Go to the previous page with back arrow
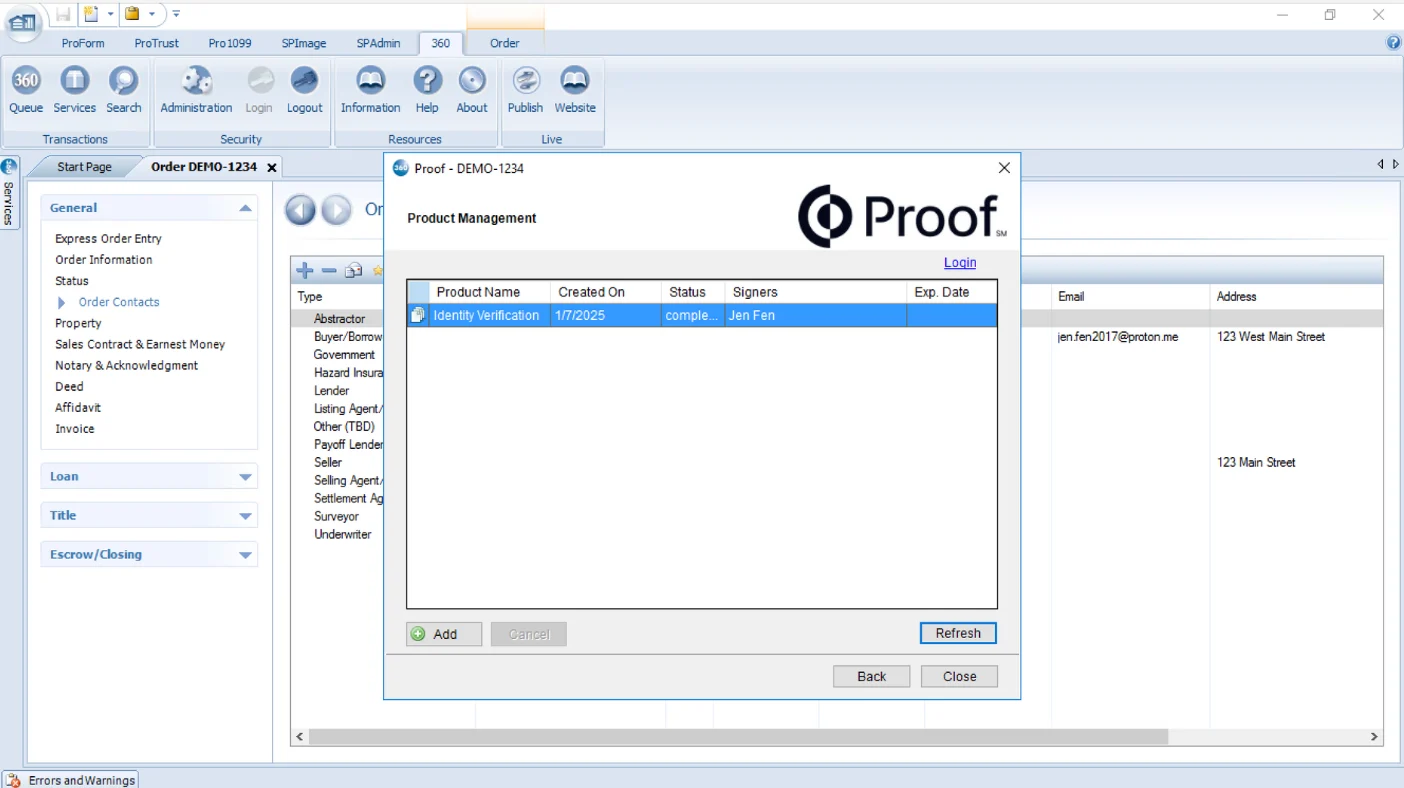The width and height of the screenshot is (1404, 788). click(x=301, y=210)
